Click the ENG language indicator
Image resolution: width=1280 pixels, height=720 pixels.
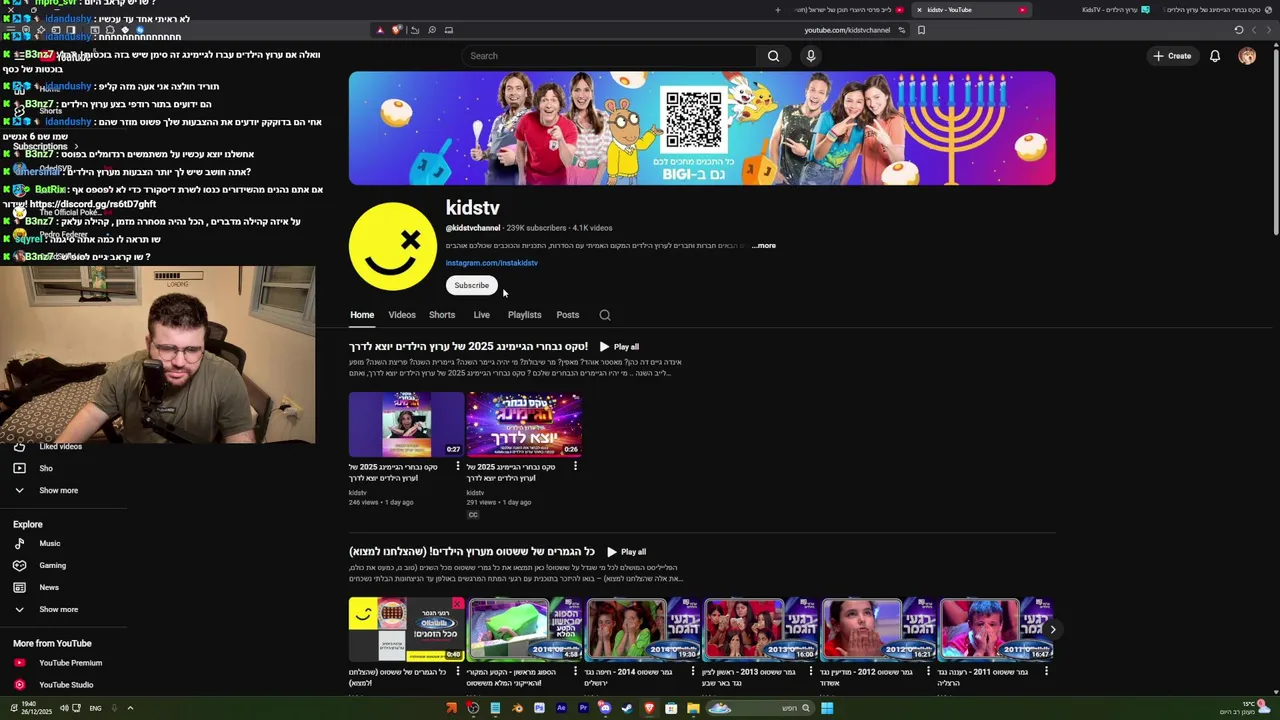pos(95,708)
